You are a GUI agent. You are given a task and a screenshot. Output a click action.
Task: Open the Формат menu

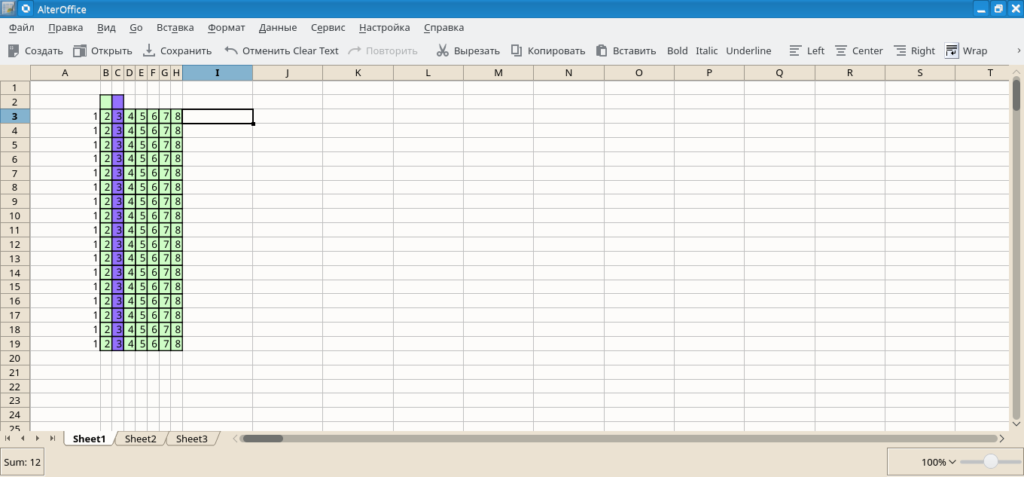(226, 28)
